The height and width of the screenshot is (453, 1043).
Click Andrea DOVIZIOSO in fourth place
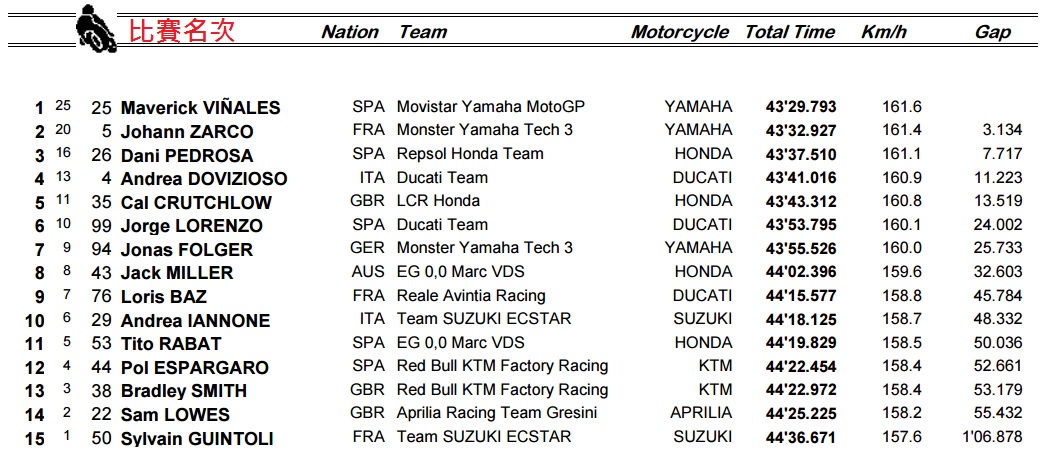click(204, 180)
